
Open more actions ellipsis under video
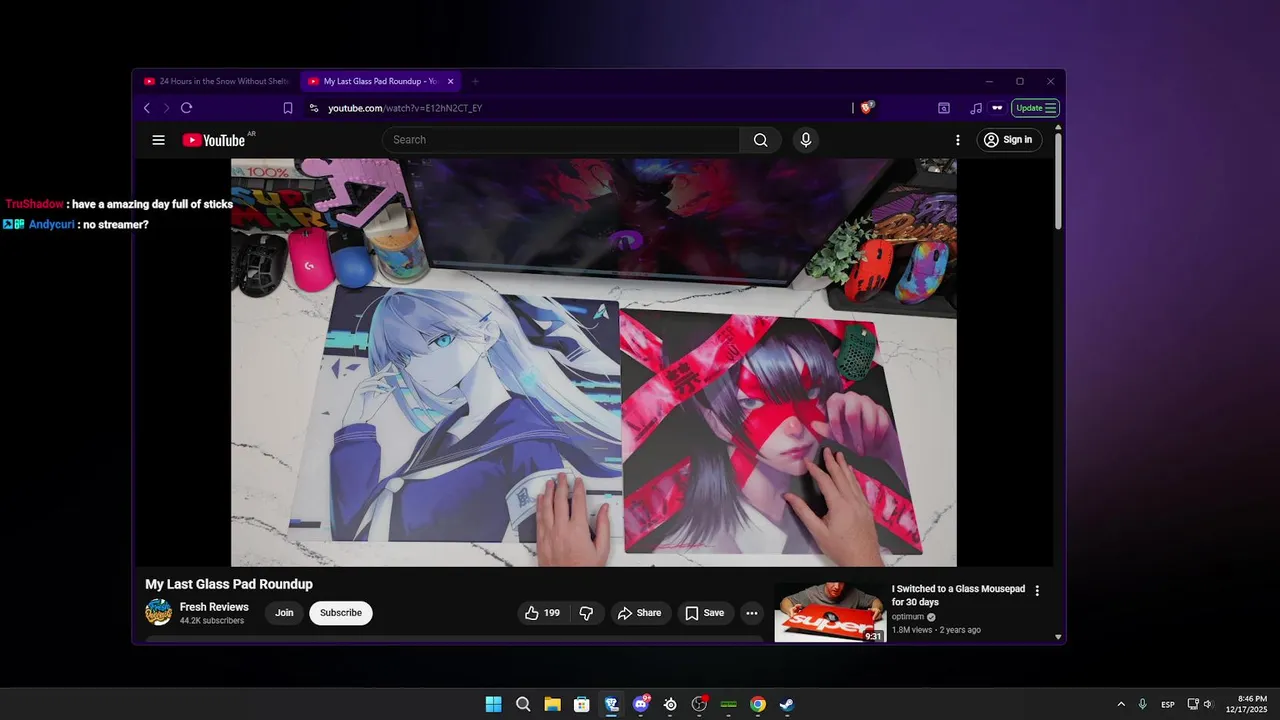click(x=752, y=613)
